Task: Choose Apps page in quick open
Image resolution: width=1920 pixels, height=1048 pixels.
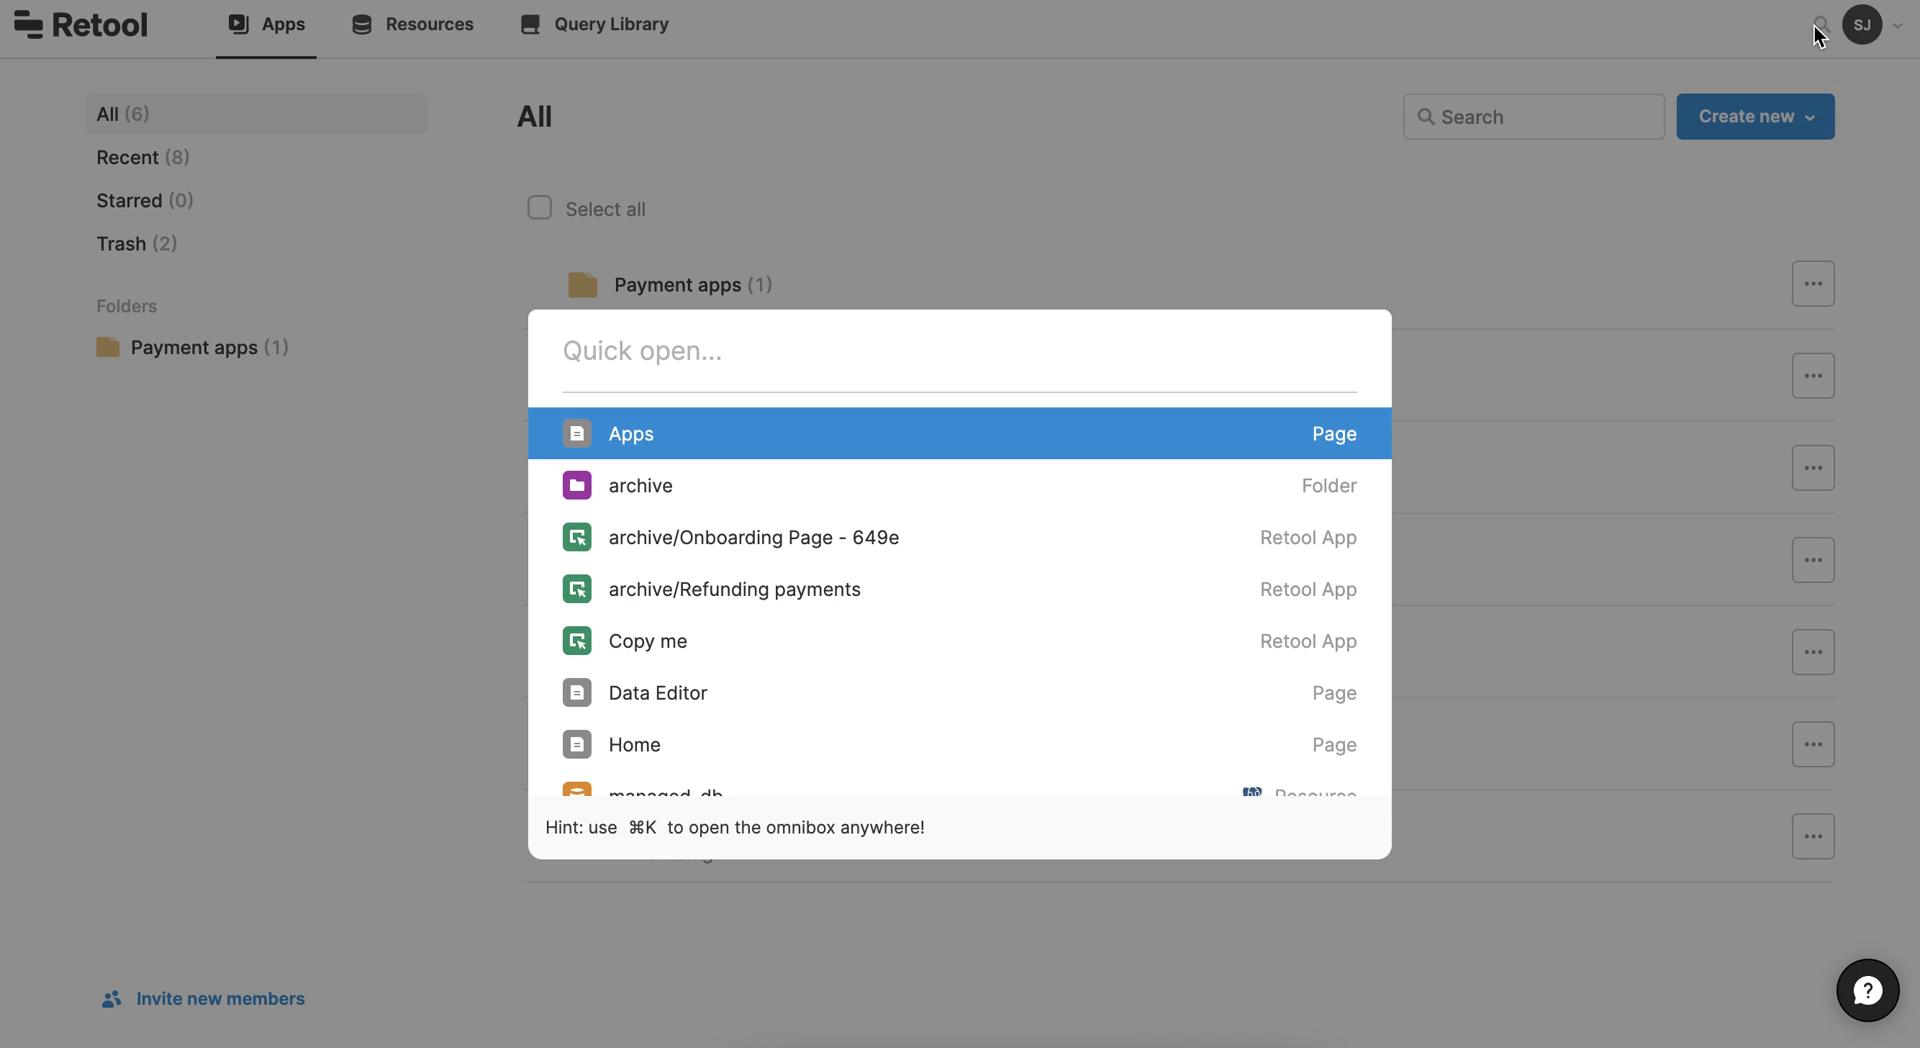Action: [x=959, y=434]
